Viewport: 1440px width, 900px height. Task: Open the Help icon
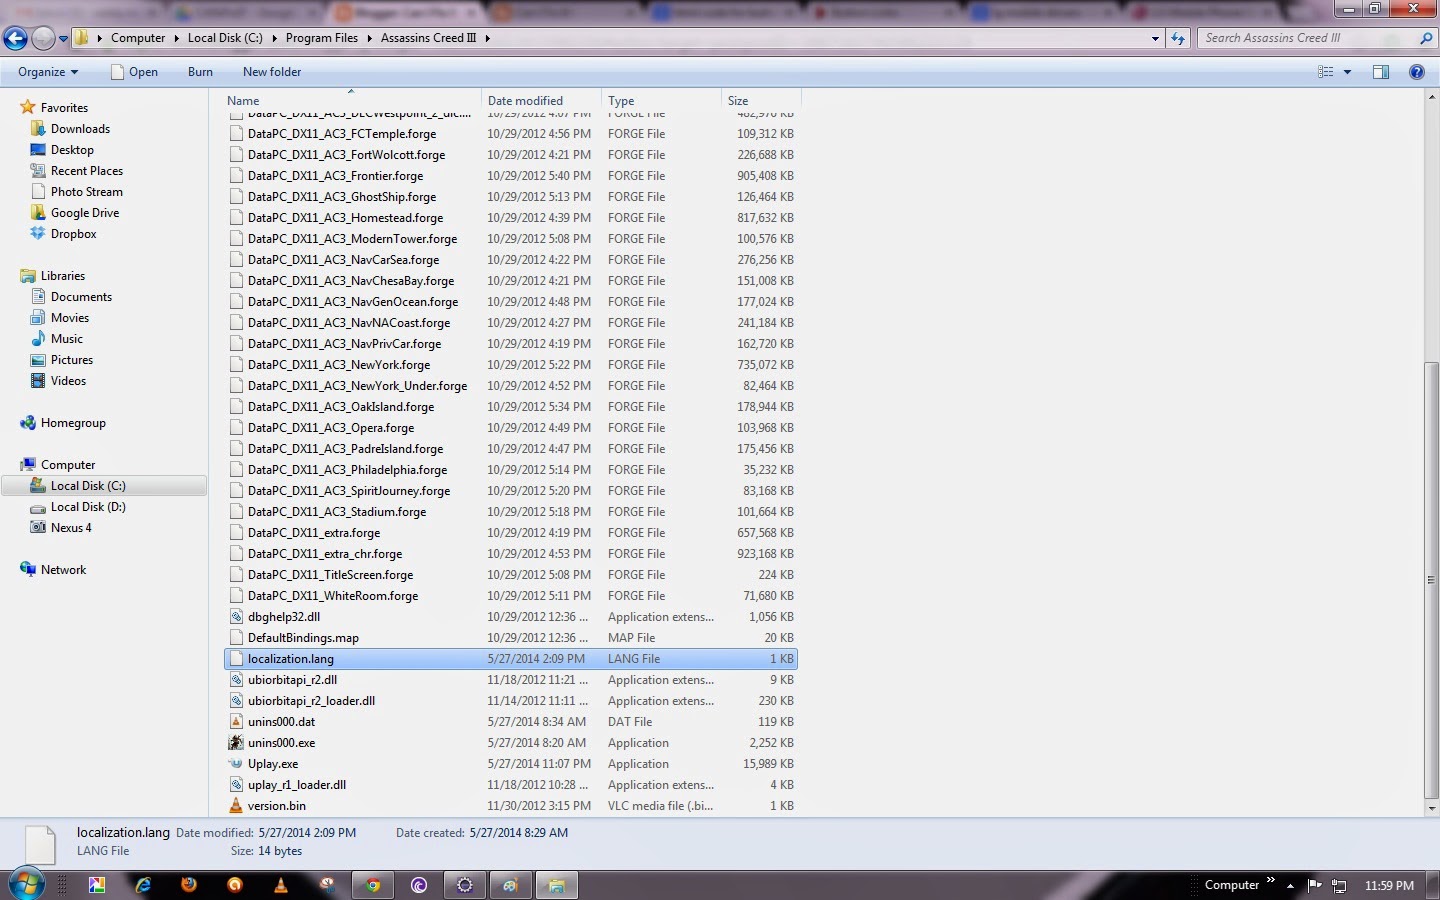point(1416,72)
